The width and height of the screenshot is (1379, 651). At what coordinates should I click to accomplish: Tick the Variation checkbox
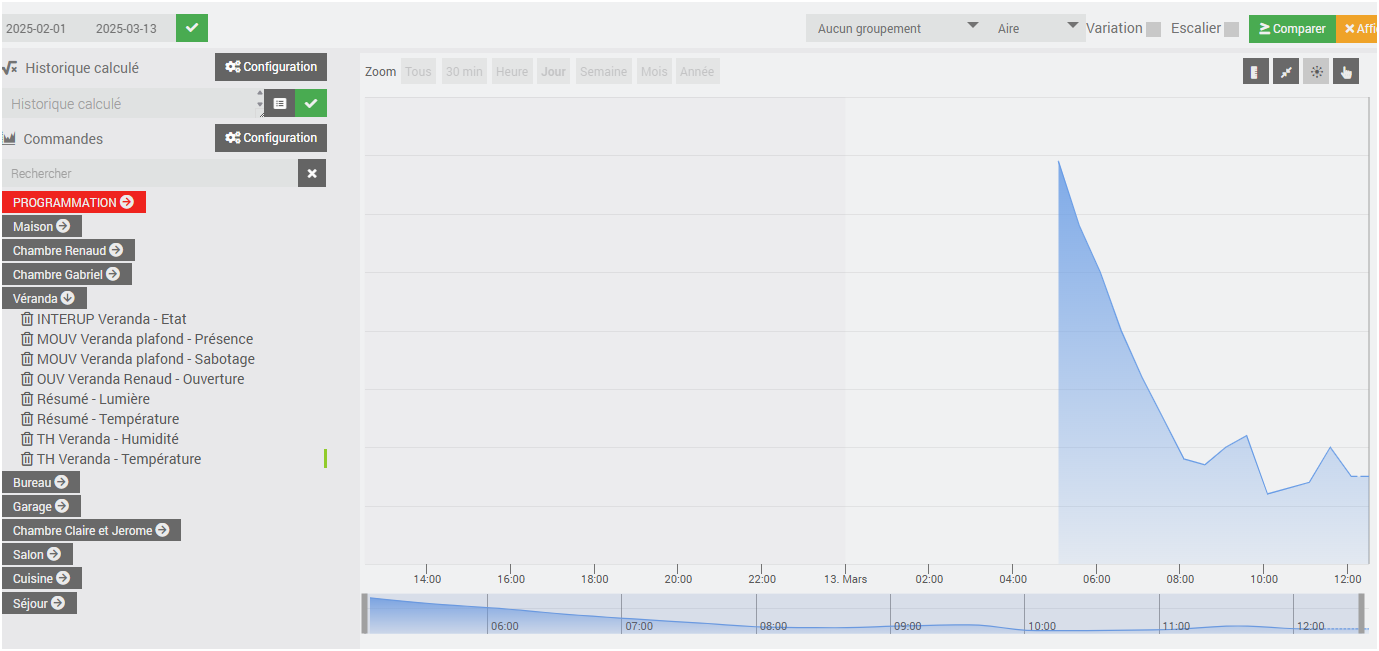coord(1153,29)
